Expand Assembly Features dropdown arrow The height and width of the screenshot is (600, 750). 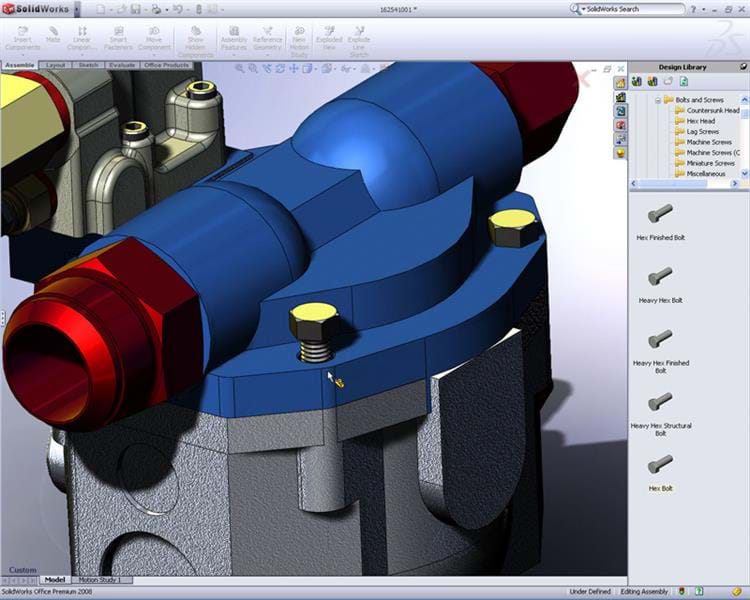click(234, 55)
